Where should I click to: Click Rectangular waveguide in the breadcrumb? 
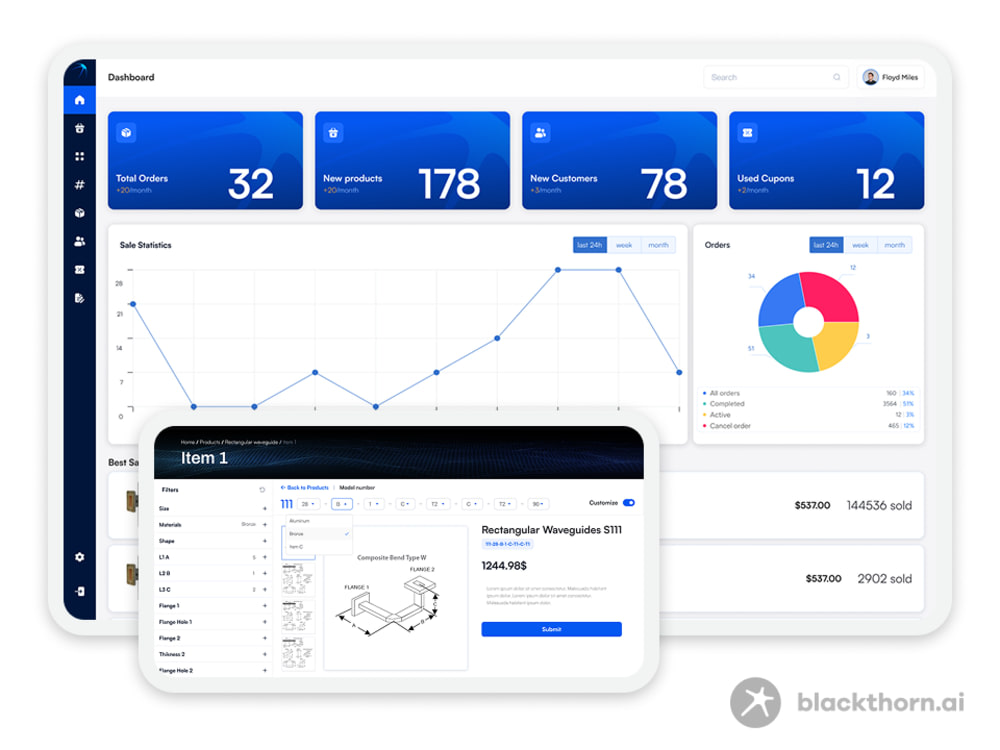pyautogui.click(x=251, y=442)
